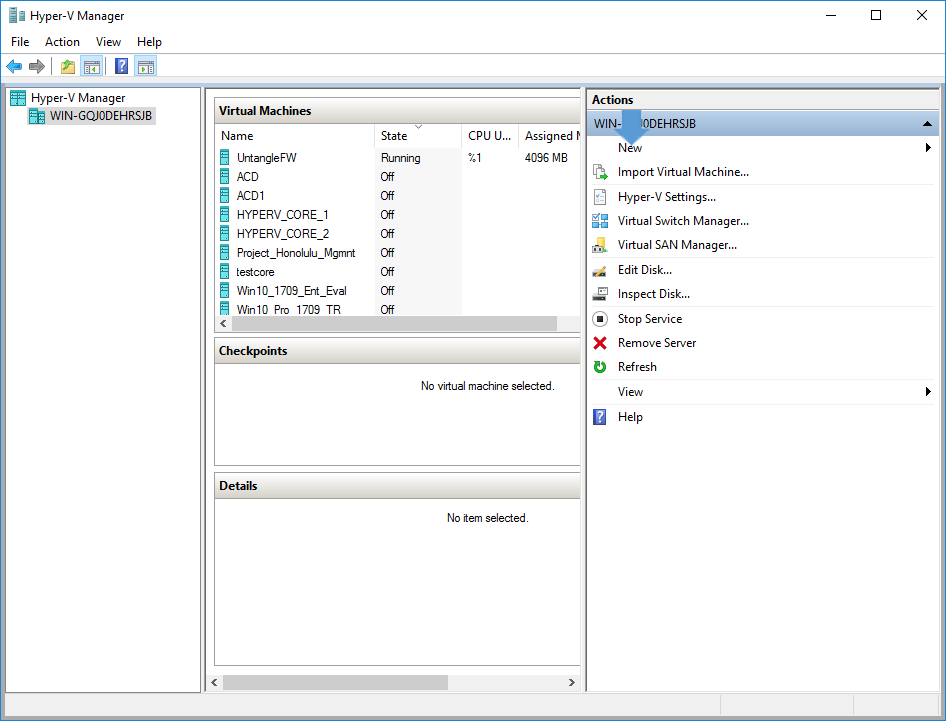Select the Hyper-V Manager tree root
946x721 pixels.
click(78, 98)
